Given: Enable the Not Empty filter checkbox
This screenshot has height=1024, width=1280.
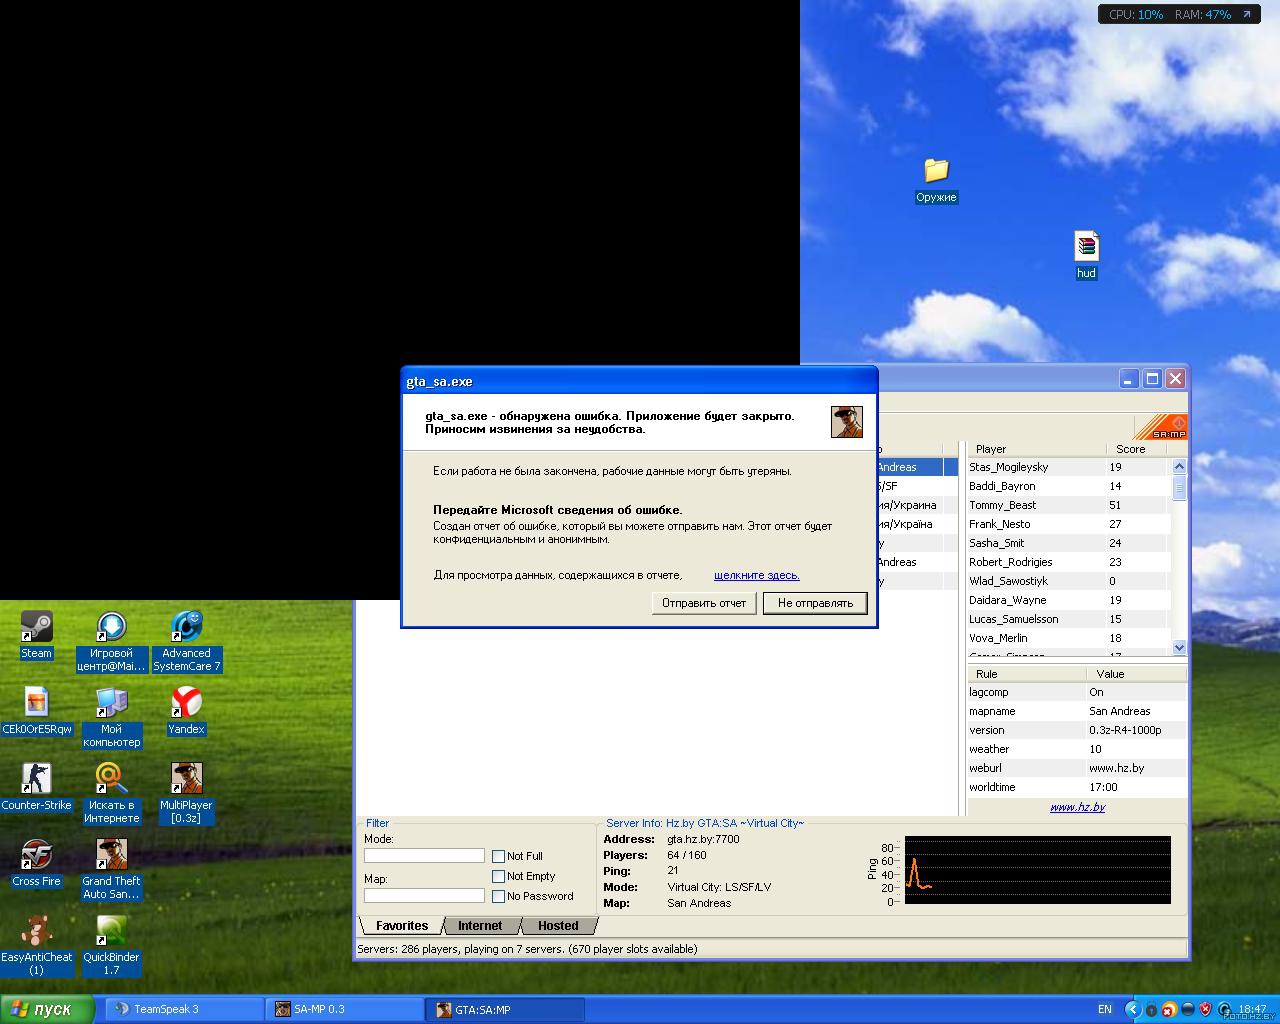Looking at the screenshot, I should point(498,876).
